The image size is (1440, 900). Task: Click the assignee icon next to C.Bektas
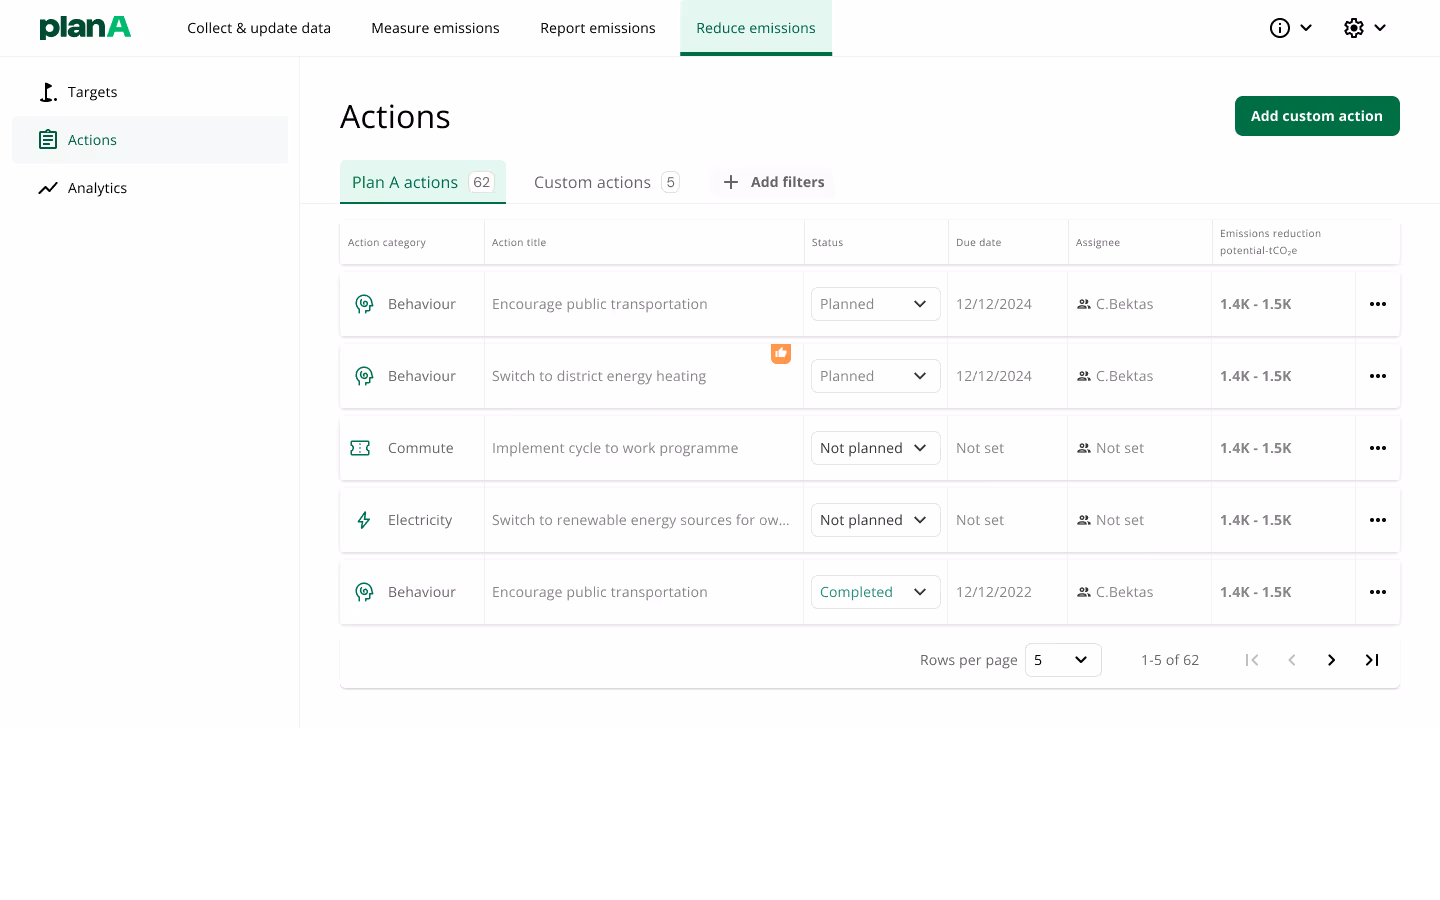(x=1084, y=303)
